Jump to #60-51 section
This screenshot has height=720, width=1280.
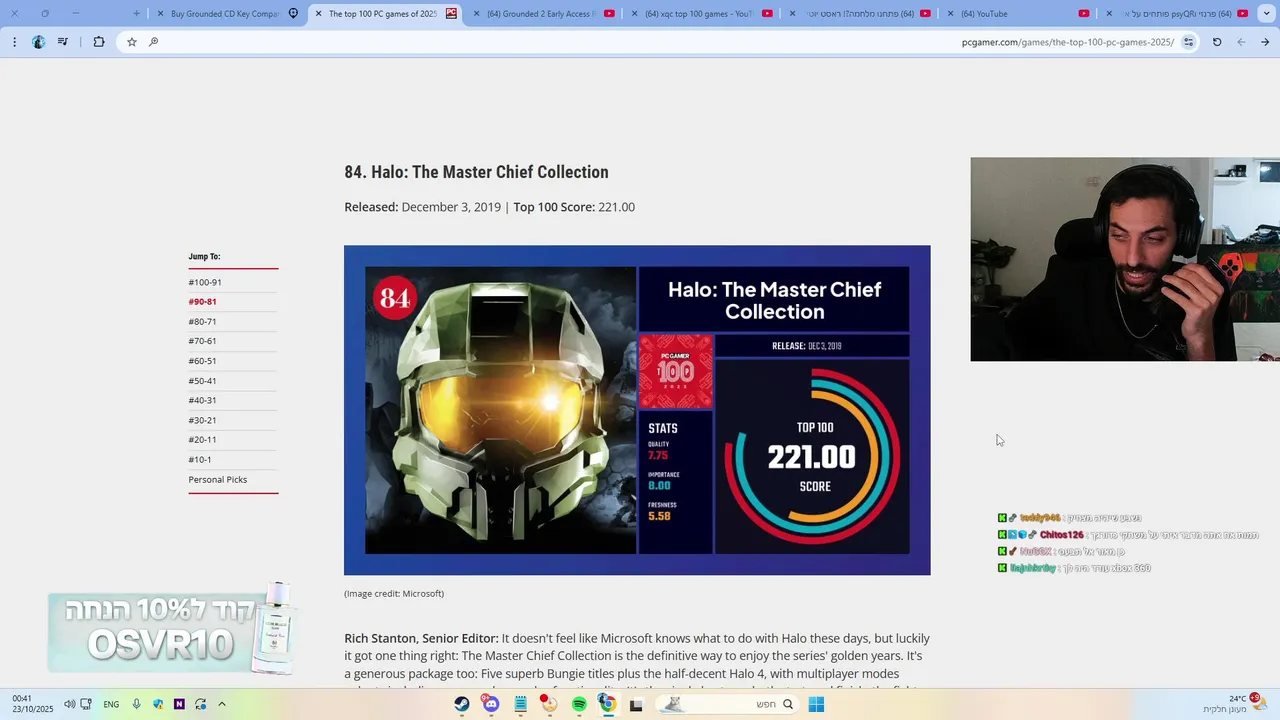click(x=202, y=361)
